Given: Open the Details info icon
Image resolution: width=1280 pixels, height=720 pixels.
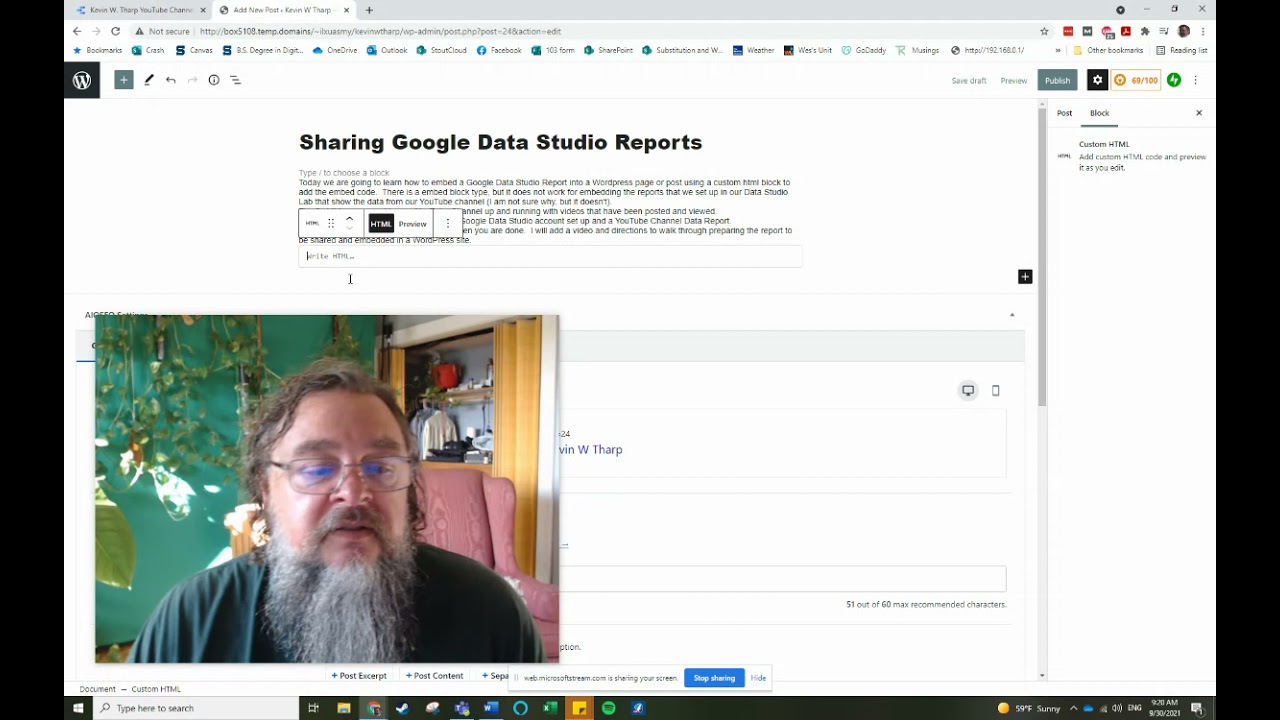Looking at the screenshot, I should click(214, 80).
